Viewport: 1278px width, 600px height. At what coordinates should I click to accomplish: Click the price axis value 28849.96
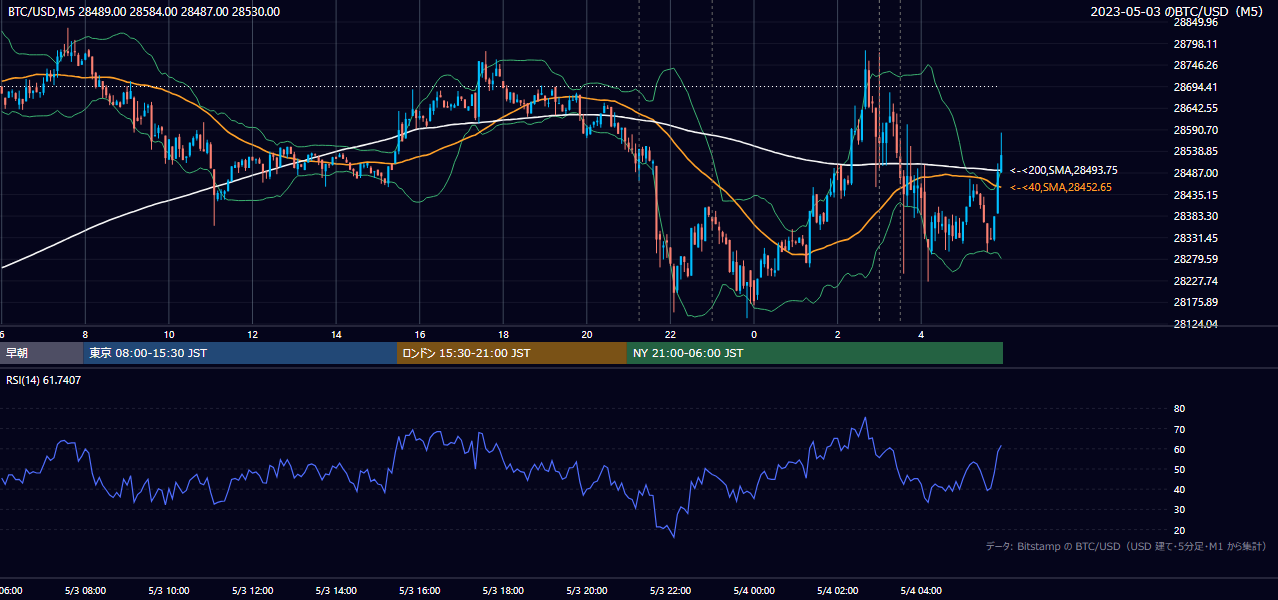tap(1195, 22)
